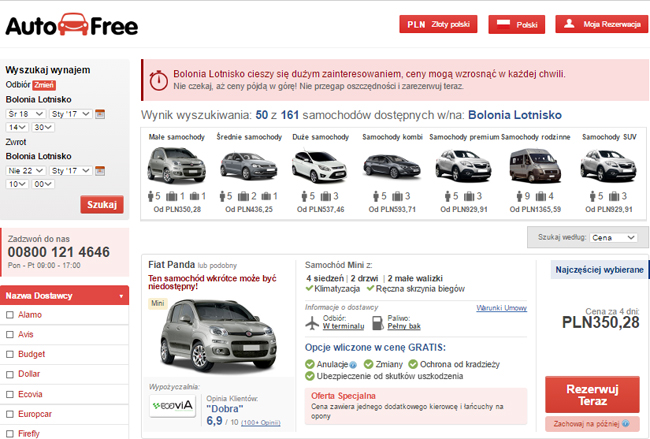Open the Szukaj według Cena dropdown
This screenshot has height=439, width=650.
(614, 238)
